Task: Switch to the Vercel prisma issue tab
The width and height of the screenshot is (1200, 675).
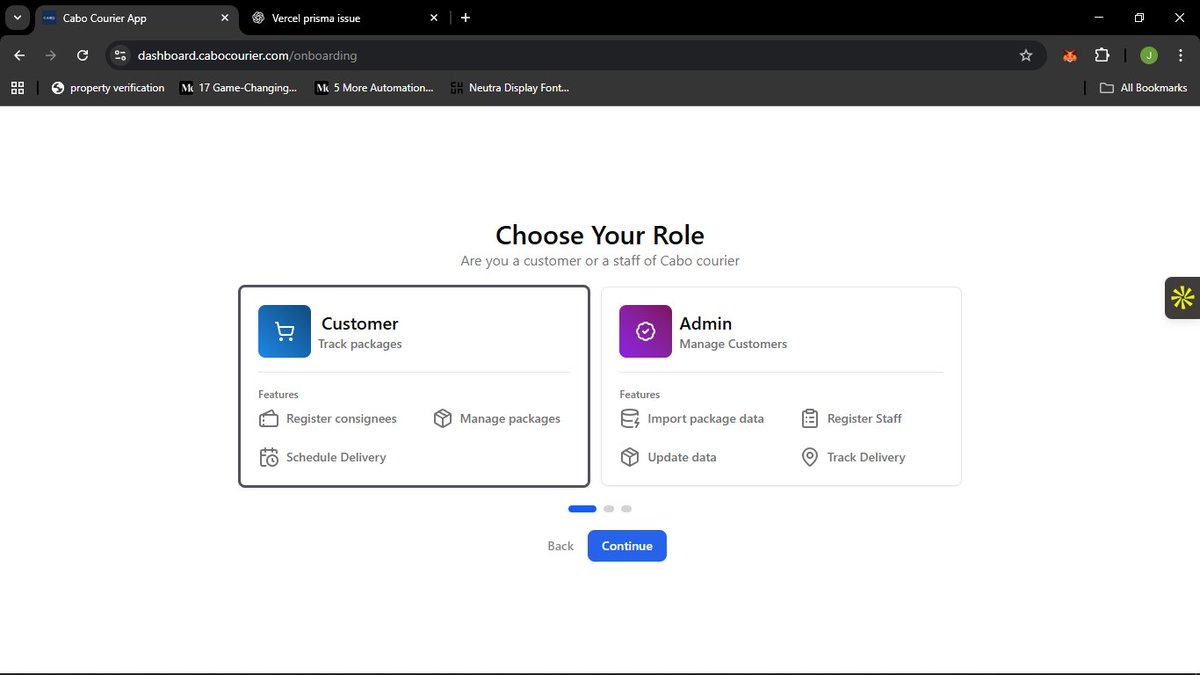Action: 345,18
